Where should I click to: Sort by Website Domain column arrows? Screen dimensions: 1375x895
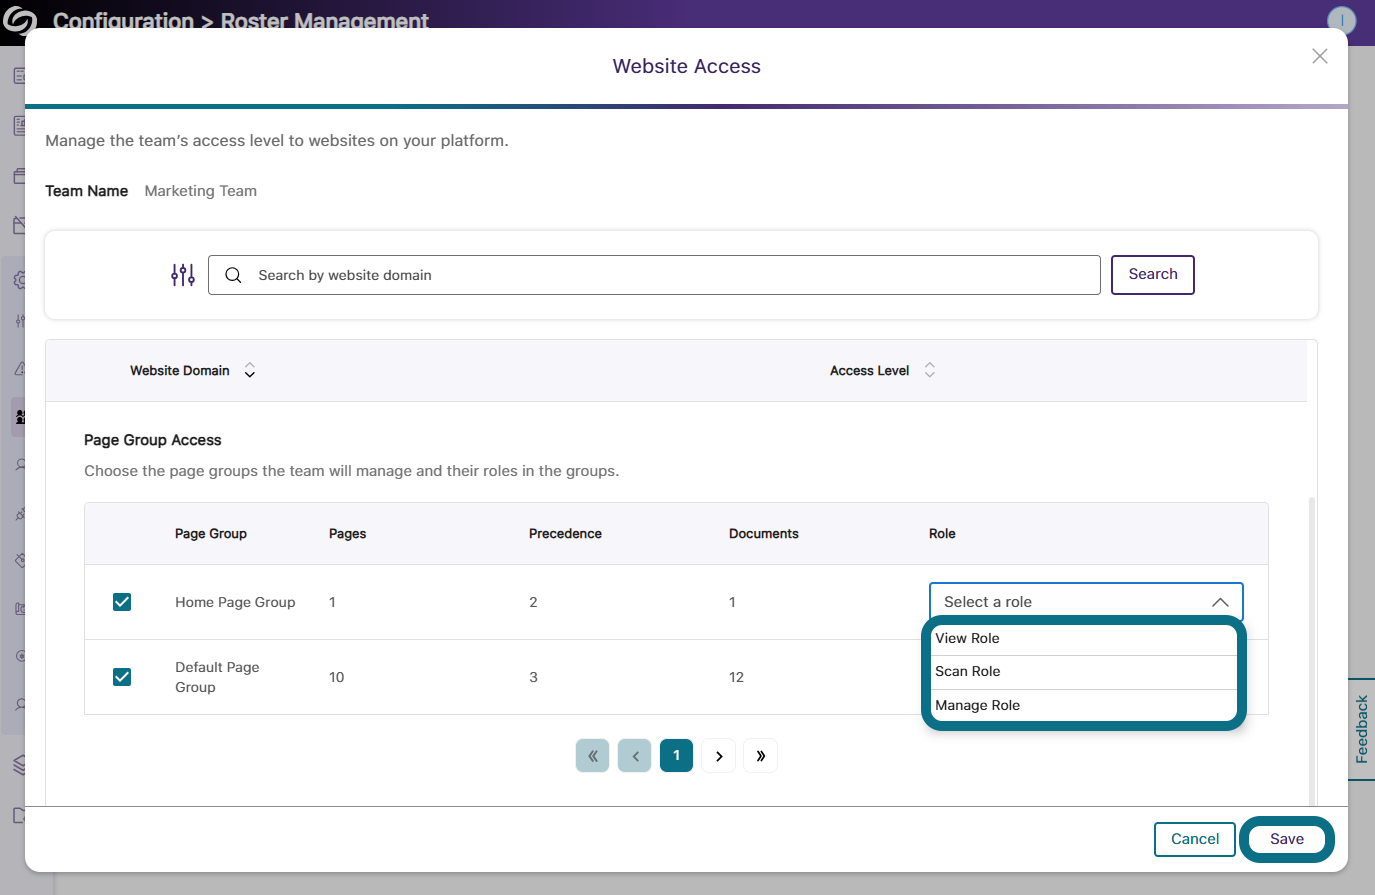tap(250, 371)
